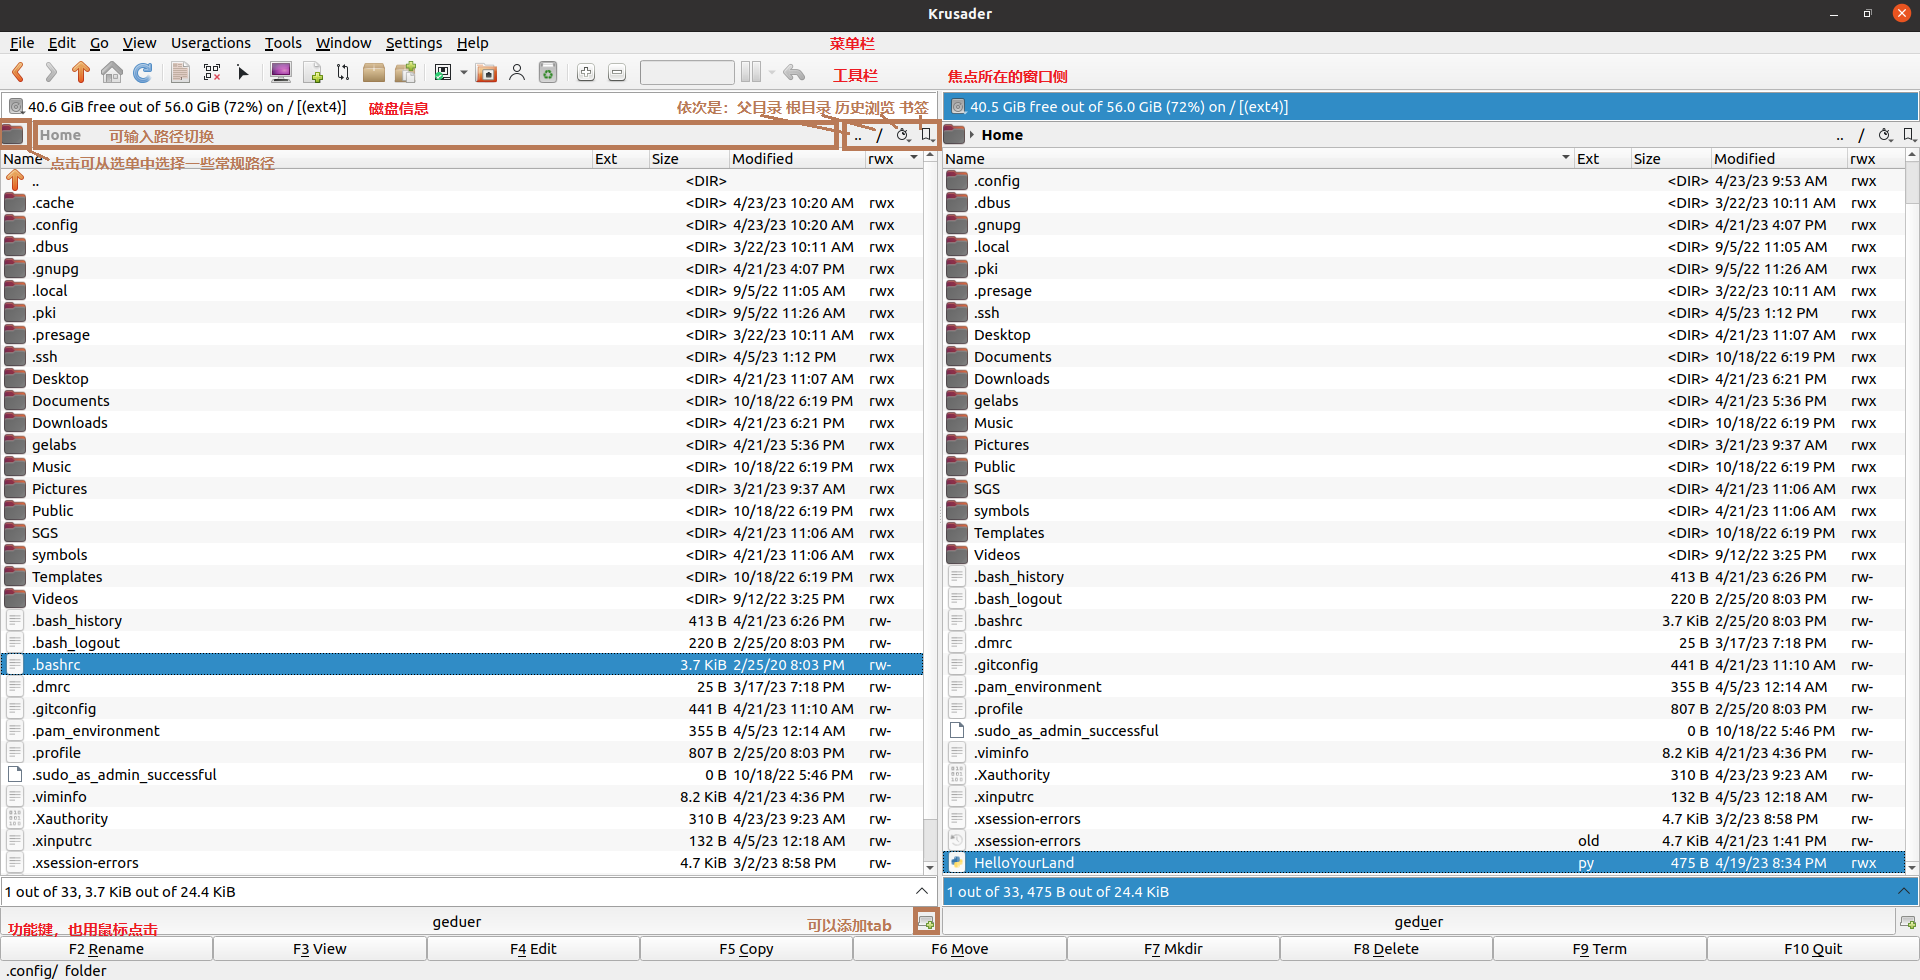Go up one directory with the orange Up arrow
The height and width of the screenshot is (980, 1920).
coord(81,72)
